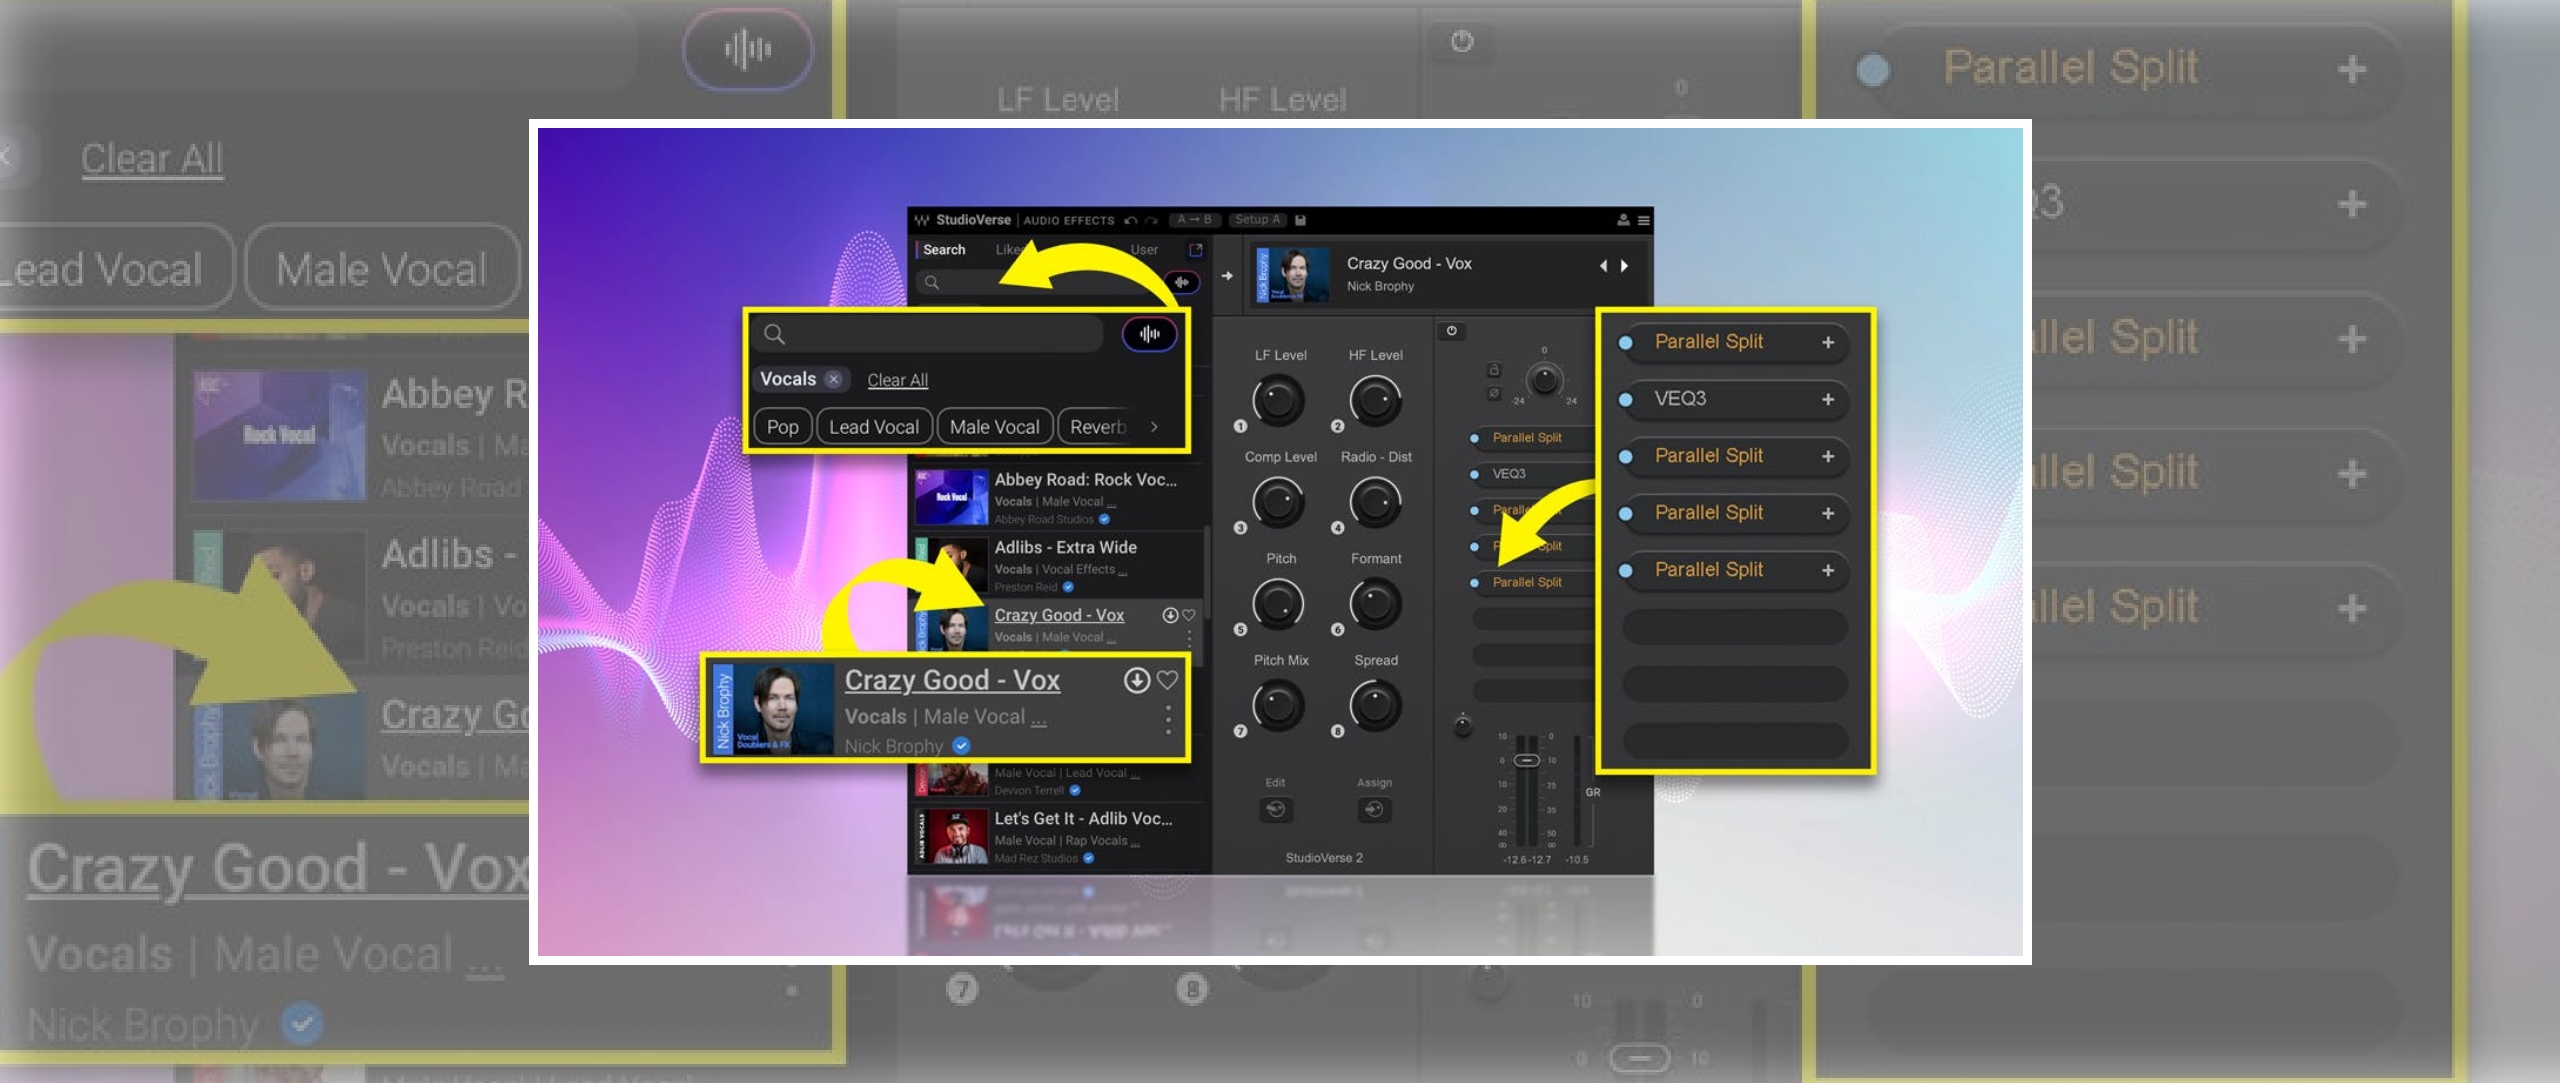2560x1083 pixels.
Task: Like Crazy Good - Vox with enlarged heart icon
Action: (1167, 680)
